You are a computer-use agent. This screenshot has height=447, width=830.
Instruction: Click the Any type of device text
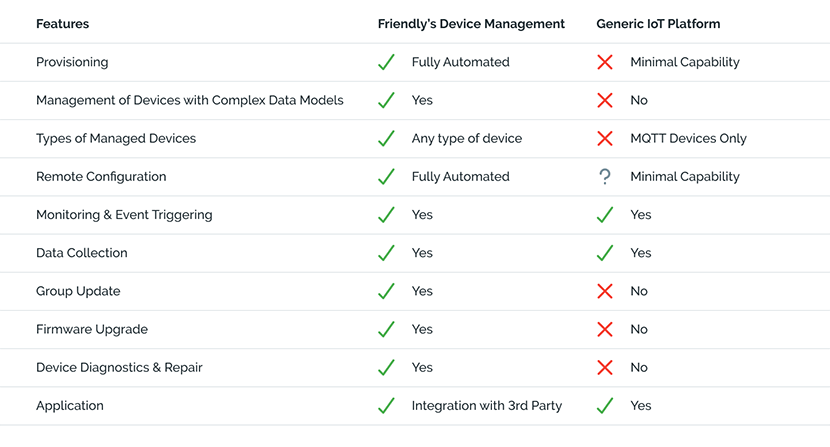tap(466, 138)
